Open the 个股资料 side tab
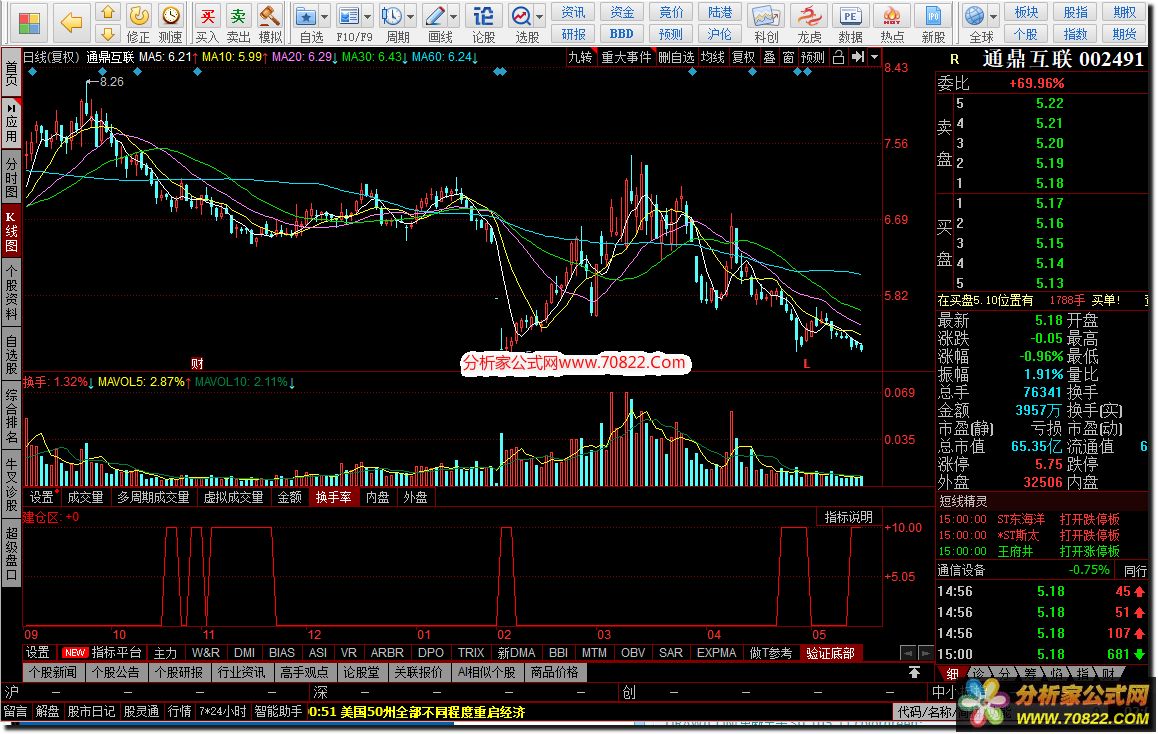The image size is (1158, 734). coord(11,294)
